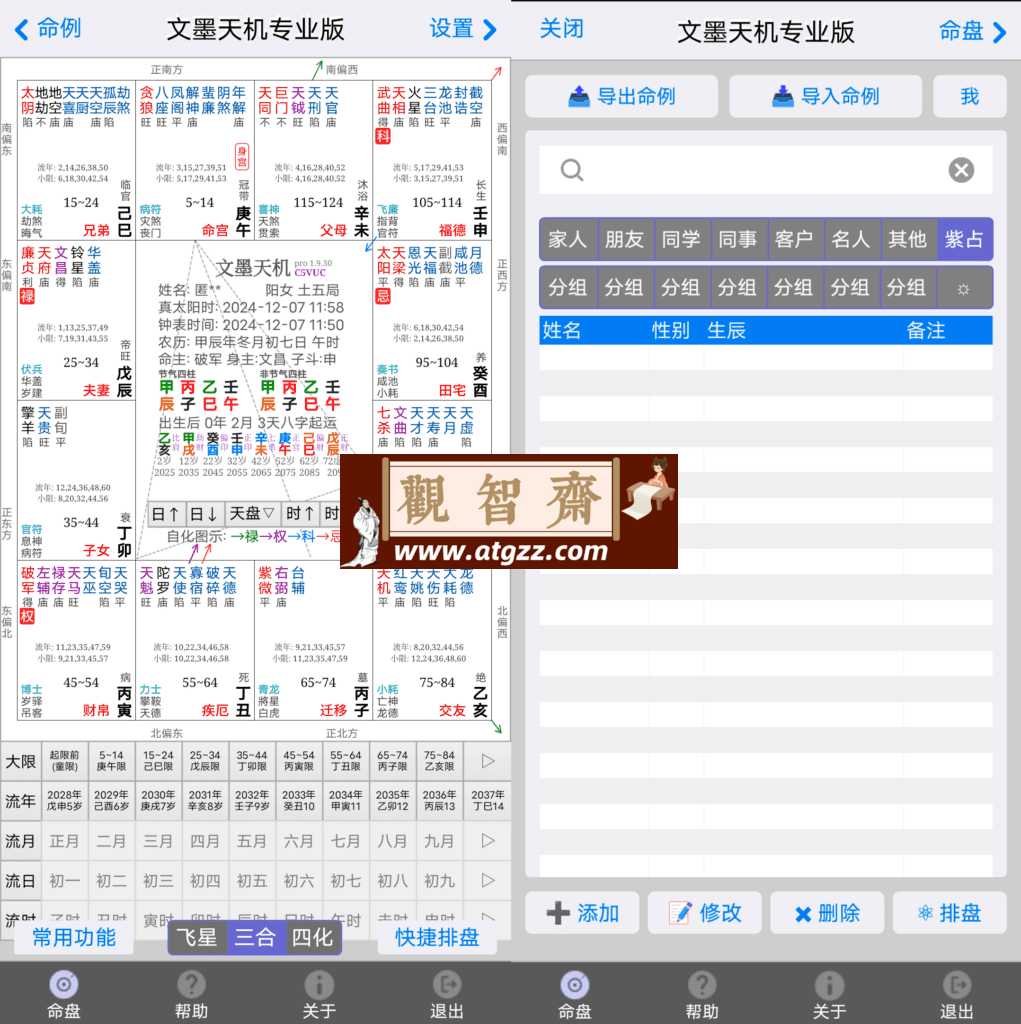Screen dimensions: 1021x1024
Task: Click the 我 button
Action: (x=969, y=96)
